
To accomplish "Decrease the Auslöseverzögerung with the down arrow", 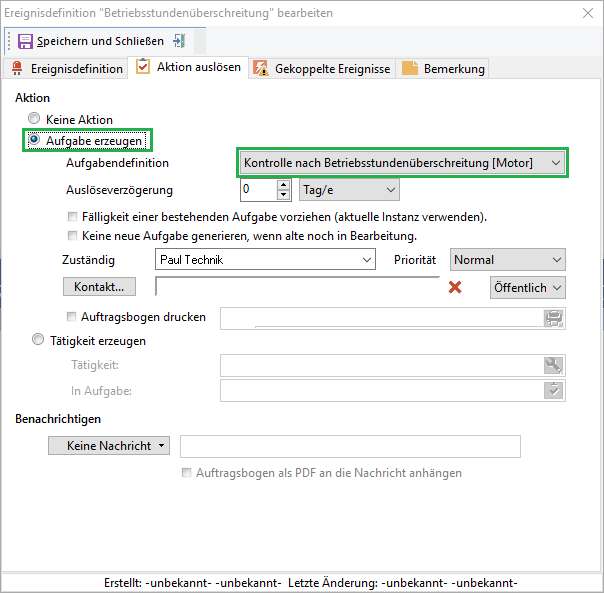I will click(x=284, y=195).
